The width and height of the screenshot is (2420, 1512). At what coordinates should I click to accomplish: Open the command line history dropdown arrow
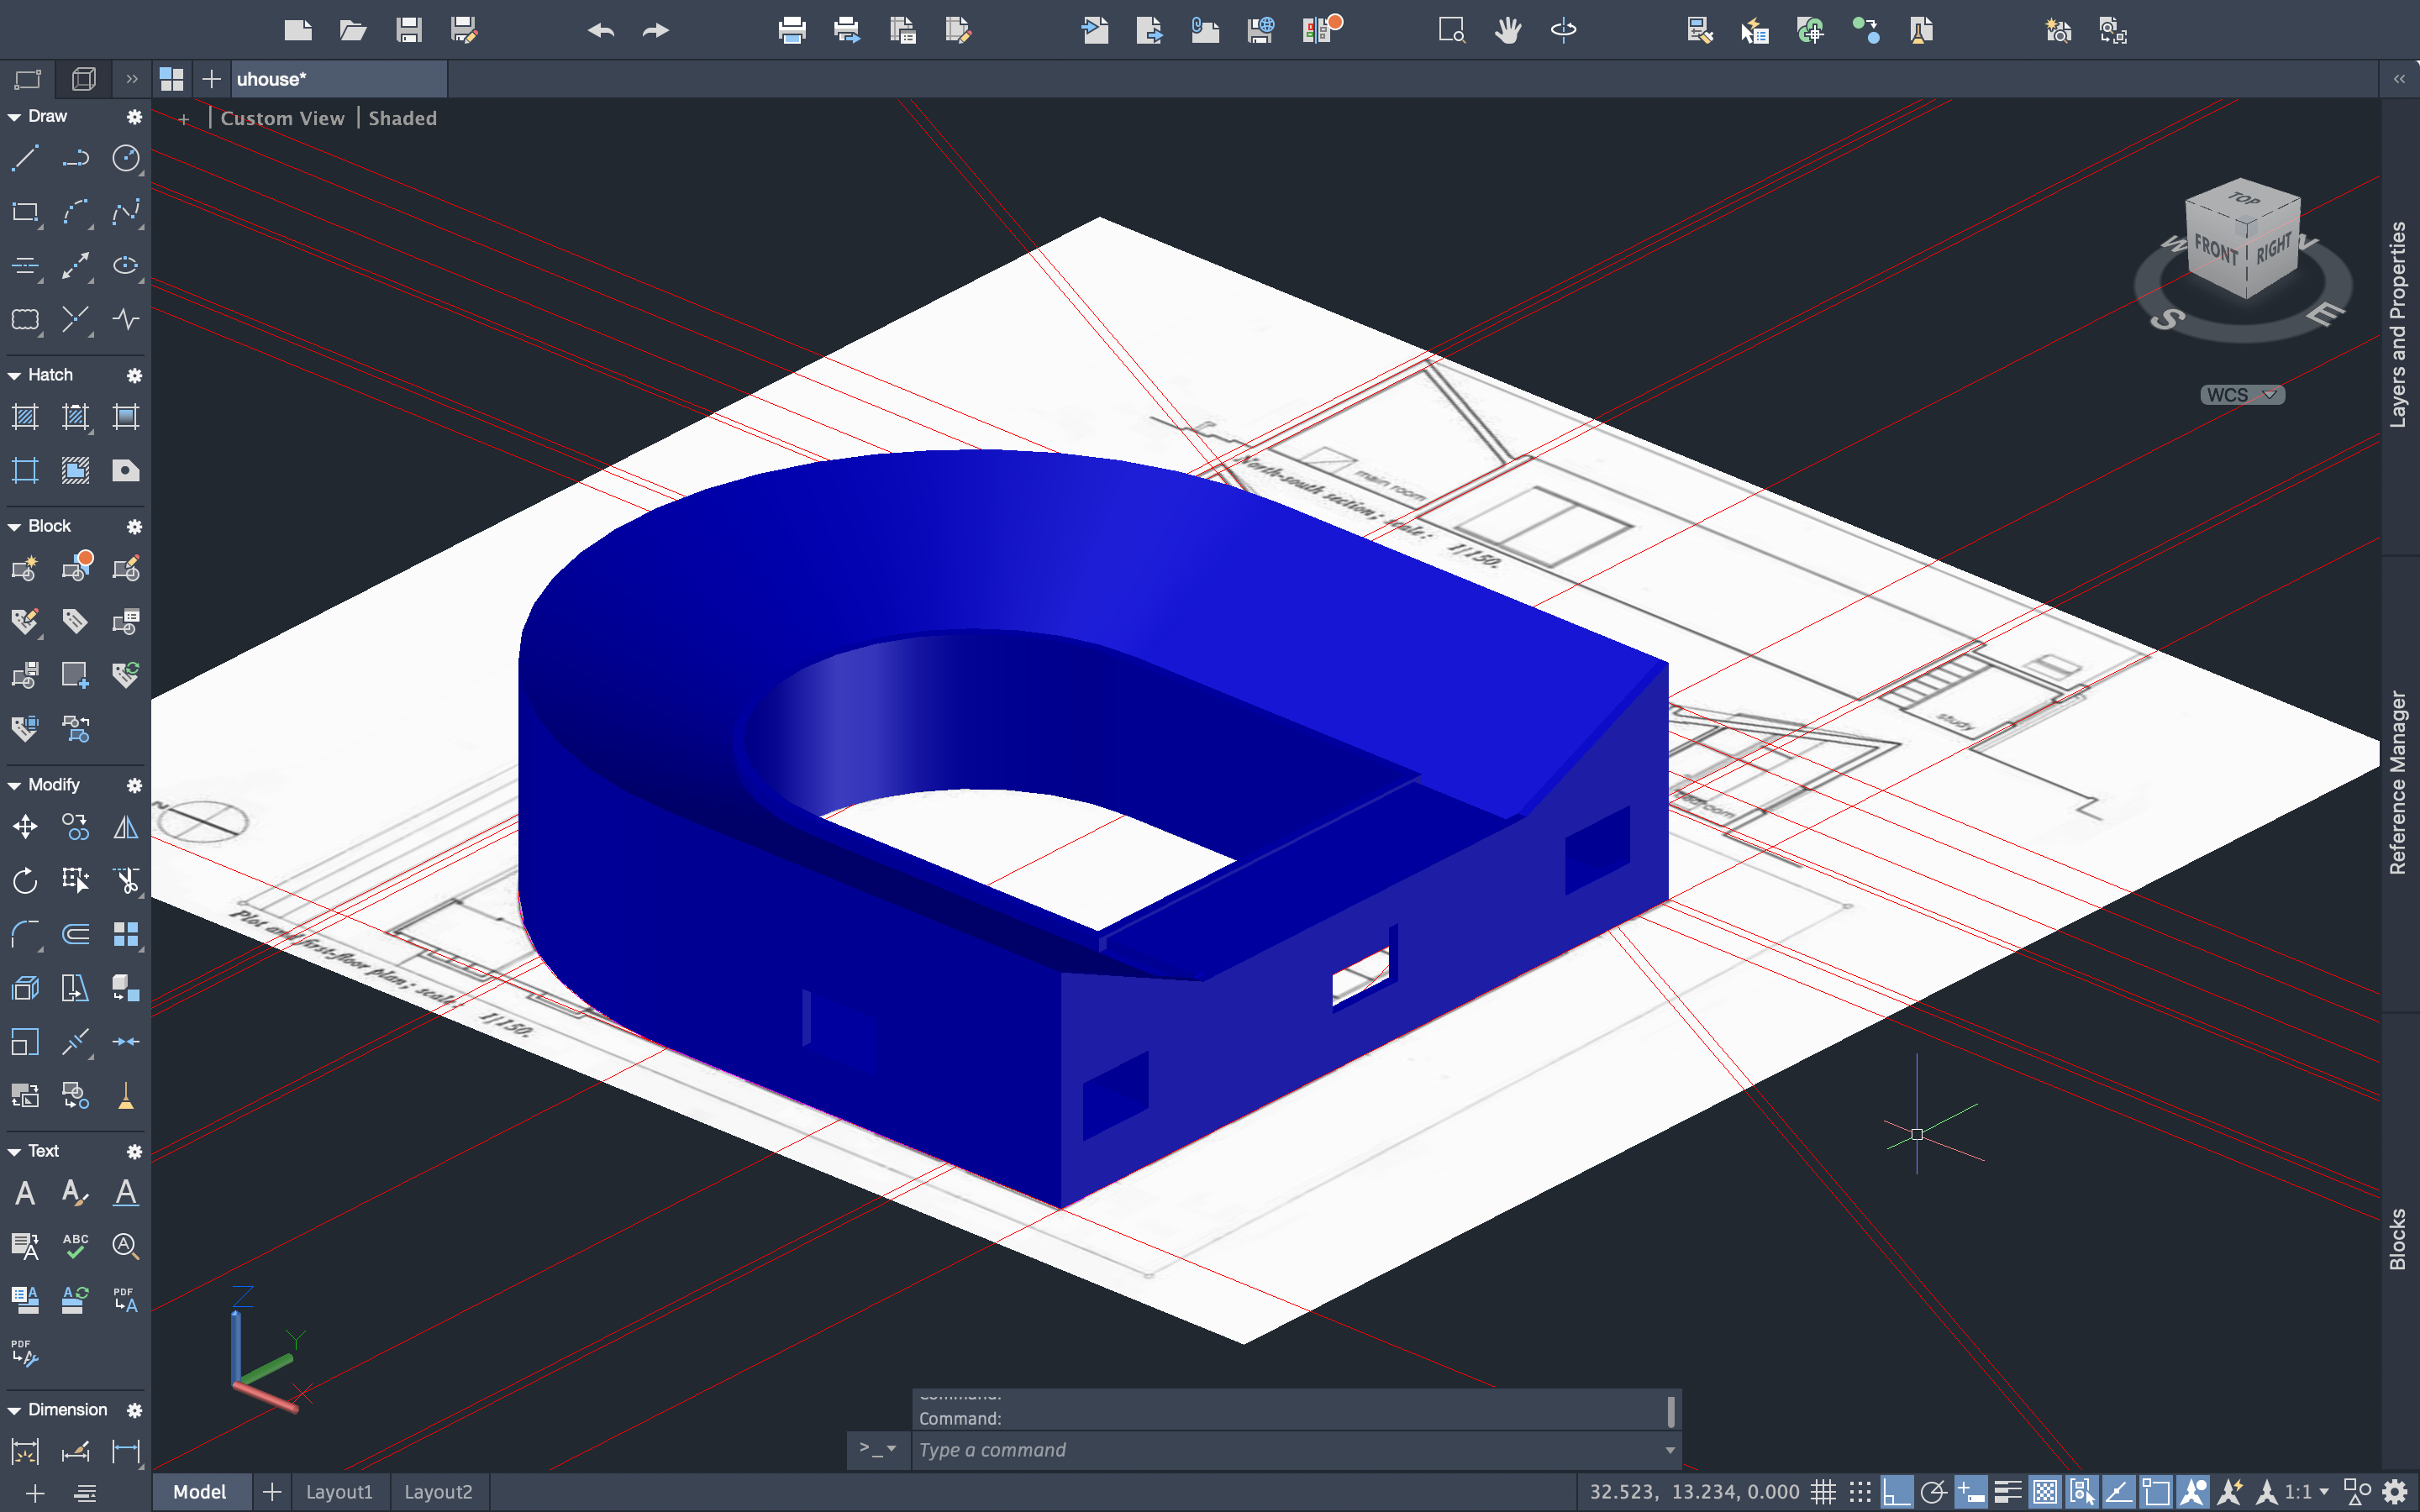pyautogui.click(x=1669, y=1450)
